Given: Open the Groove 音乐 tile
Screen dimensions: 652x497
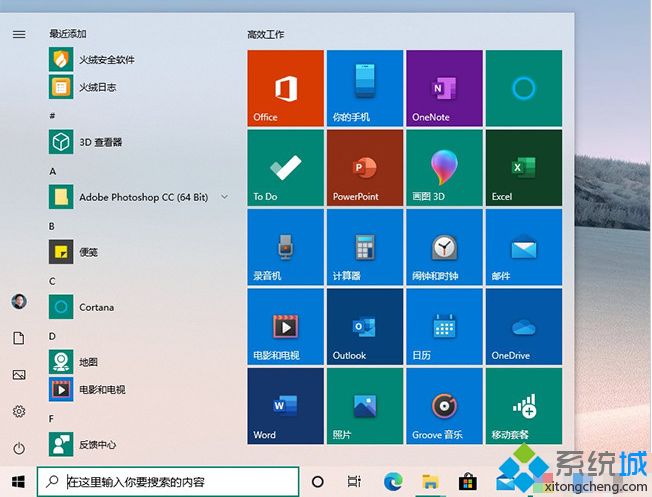Looking at the screenshot, I should (444, 406).
